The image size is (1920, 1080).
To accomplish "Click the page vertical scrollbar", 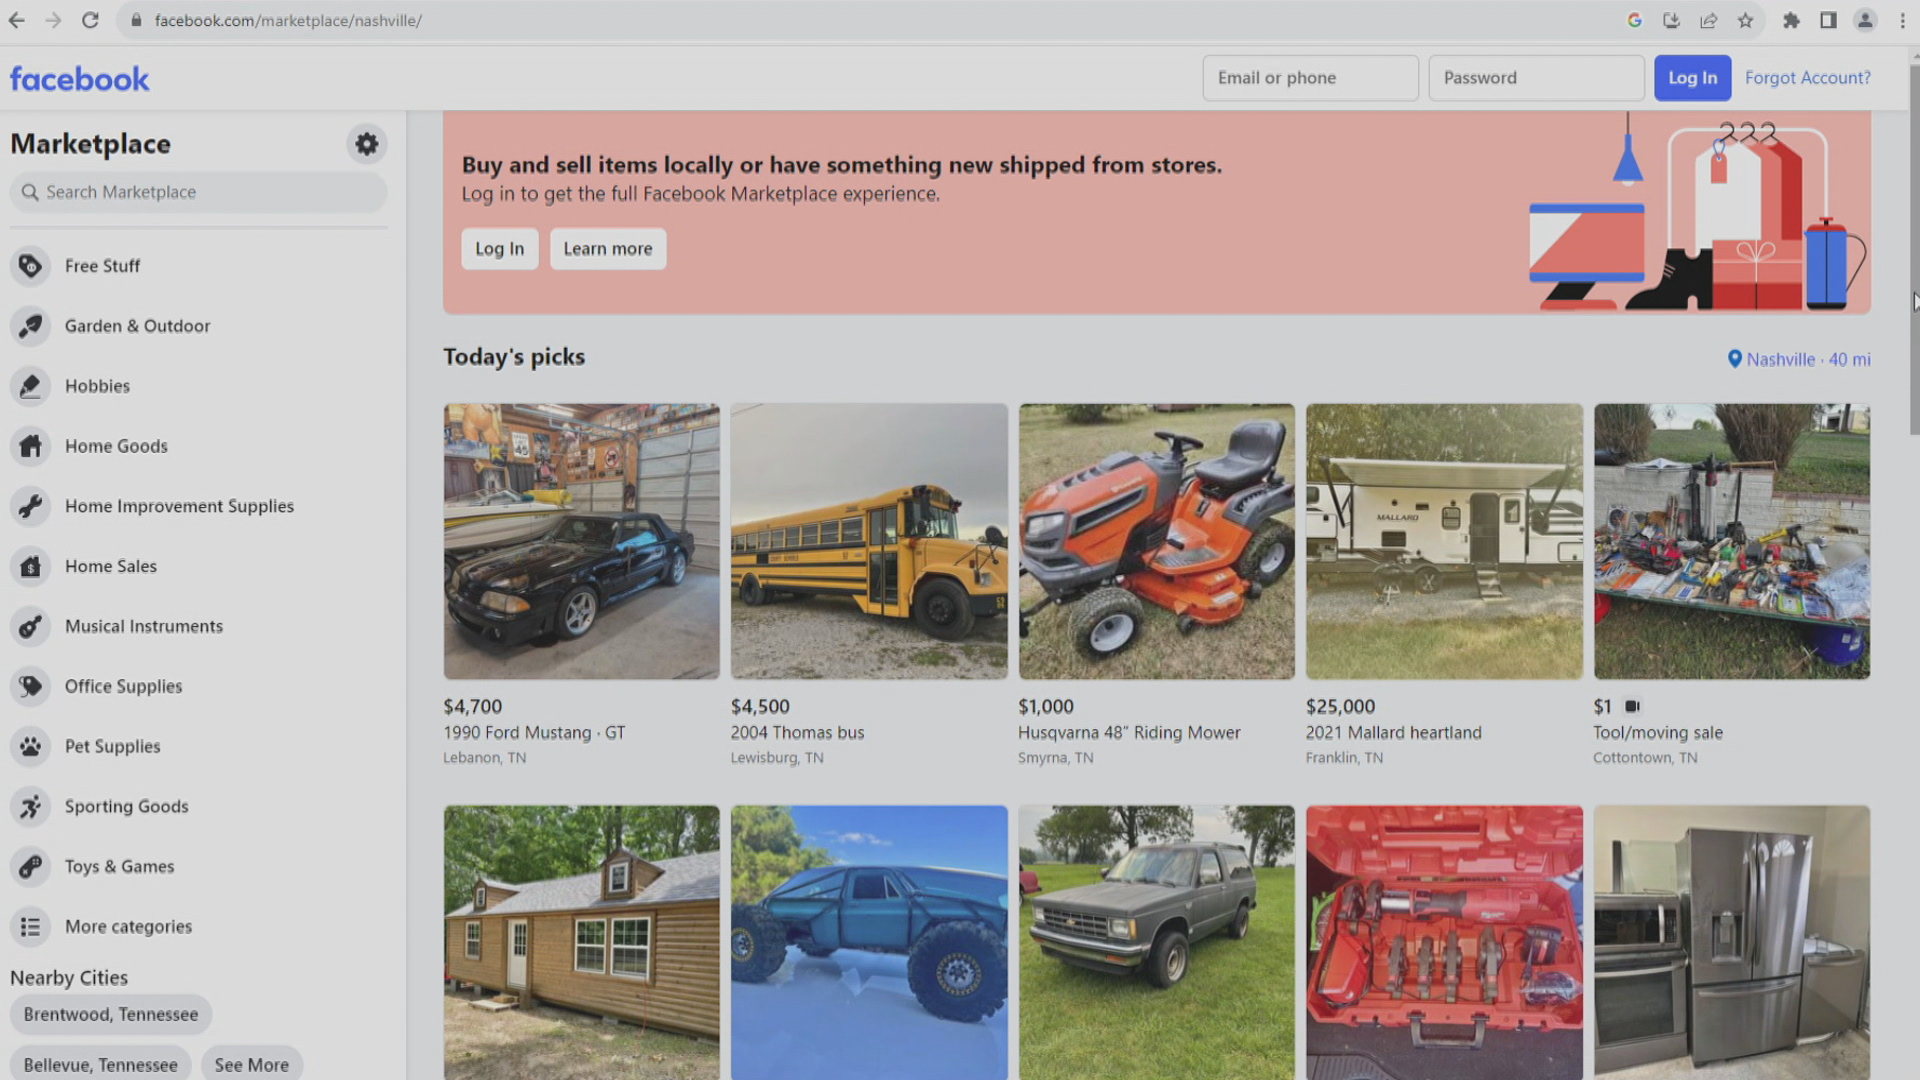I will (x=1914, y=250).
